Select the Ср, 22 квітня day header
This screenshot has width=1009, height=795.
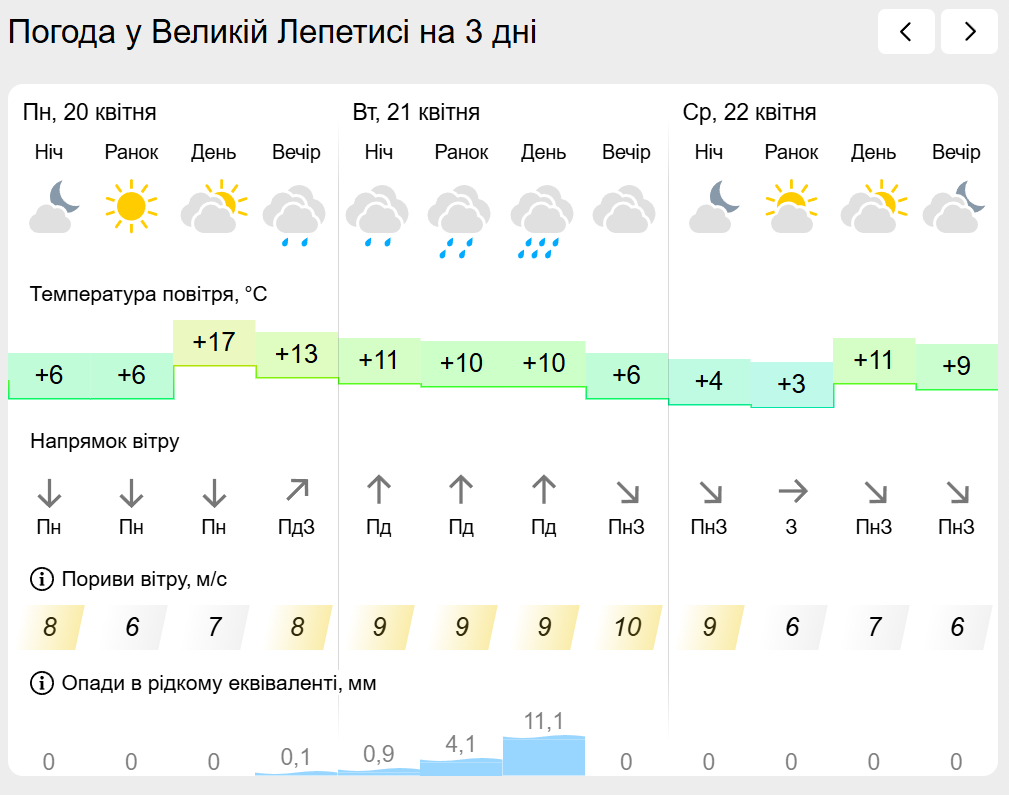(749, 112)
